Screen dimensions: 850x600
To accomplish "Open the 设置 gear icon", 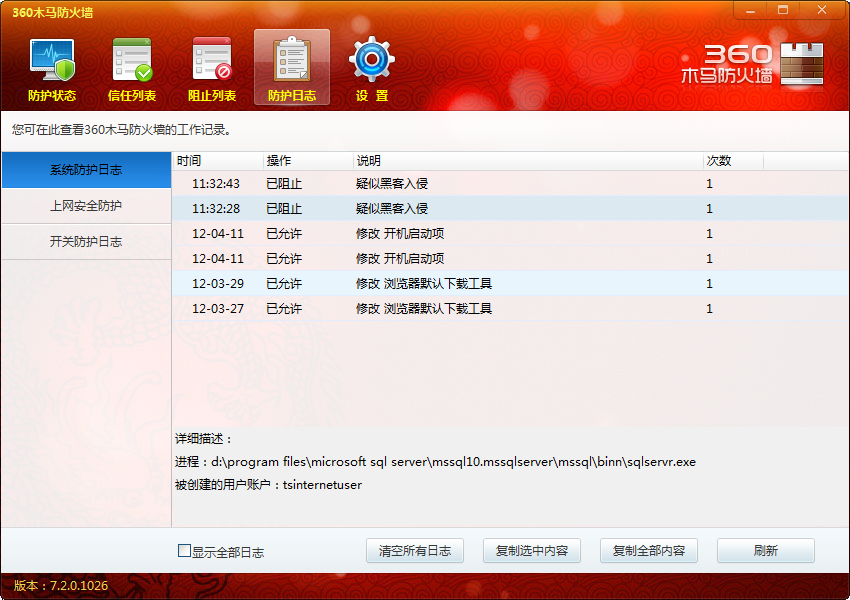I will pyautogui.click(x=372, y=68).
